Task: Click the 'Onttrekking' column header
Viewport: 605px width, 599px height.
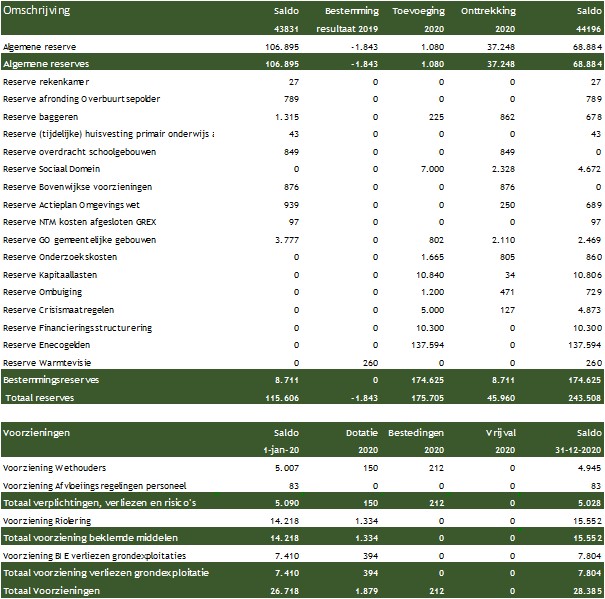Action: coord(489,11)
